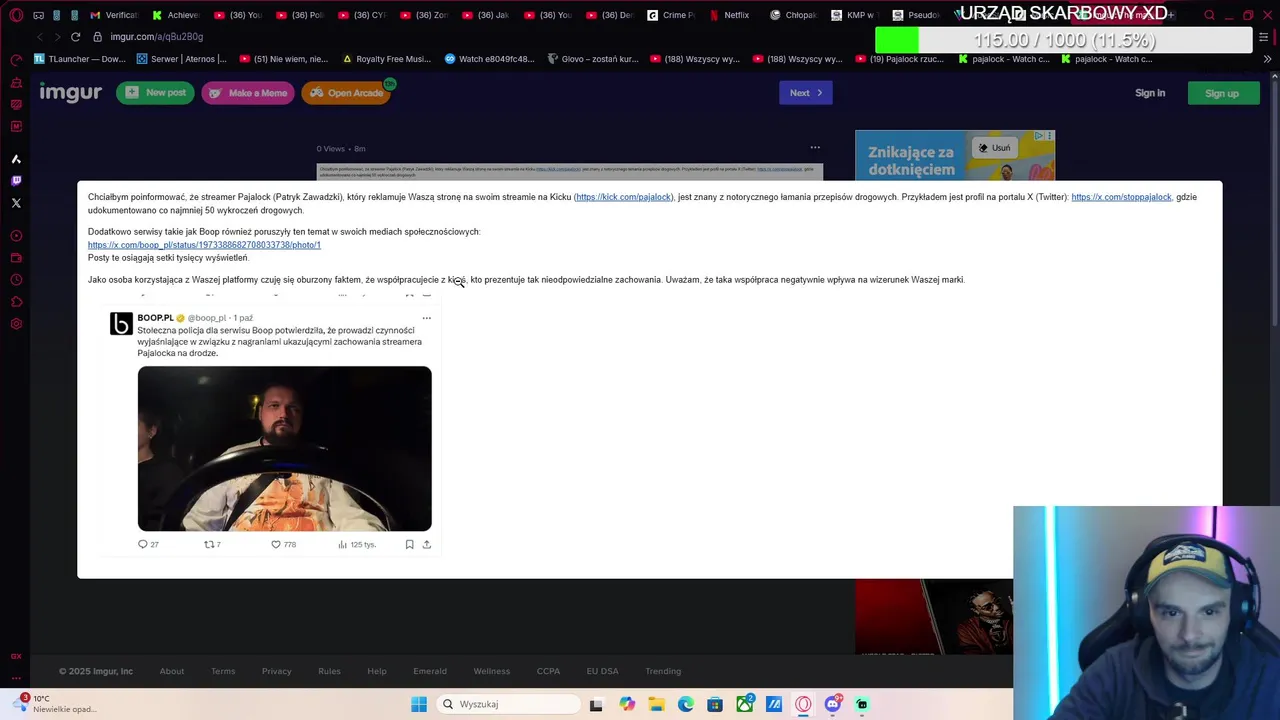This screenshot has width=1280, height=720.
Task: Click tweet views statistics icon
Action: click(x=342, y=544)
